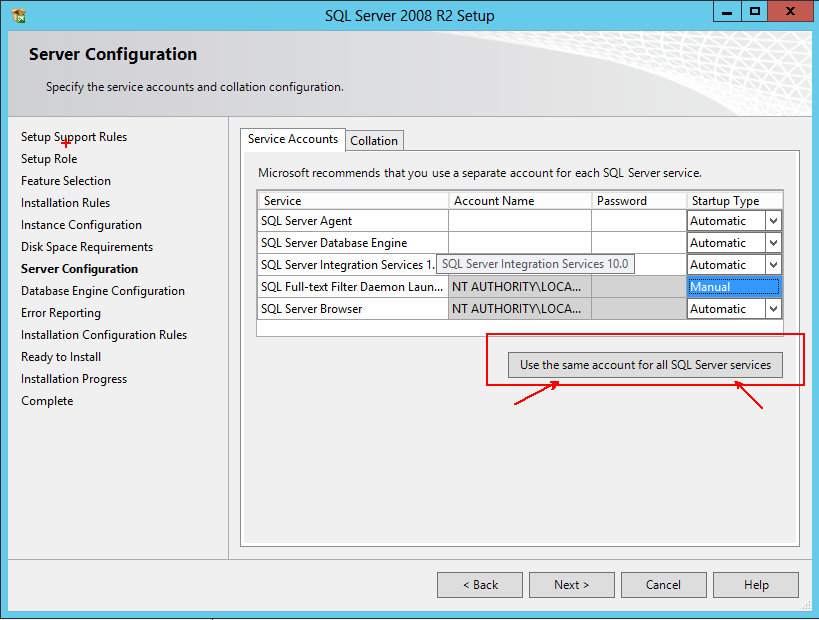Select SQL Full-text Filter Daemon Launcher row

(x=353, y=287)
